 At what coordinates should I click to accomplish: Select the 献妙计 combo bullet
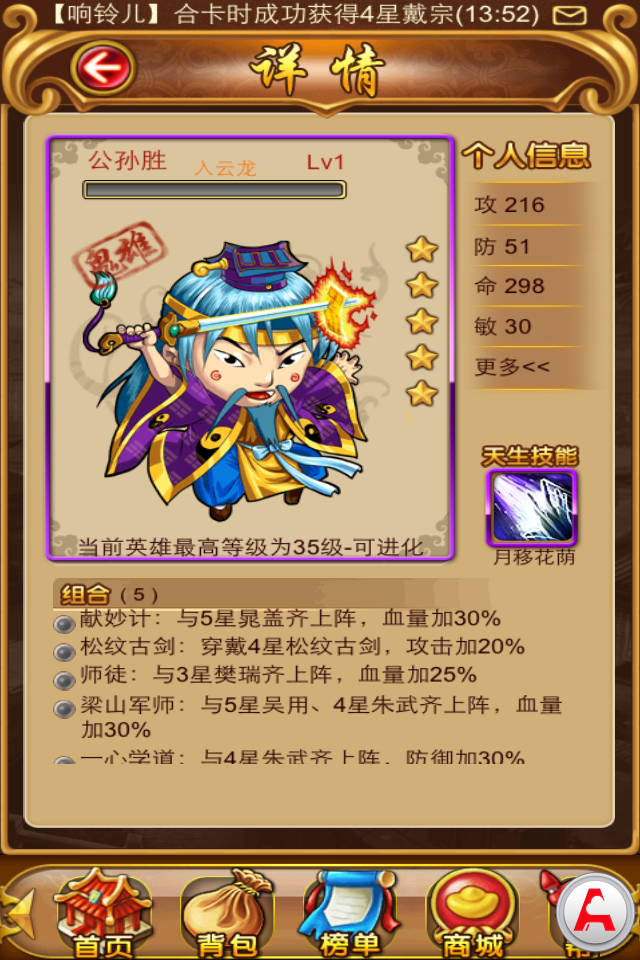tap(64, 624)
